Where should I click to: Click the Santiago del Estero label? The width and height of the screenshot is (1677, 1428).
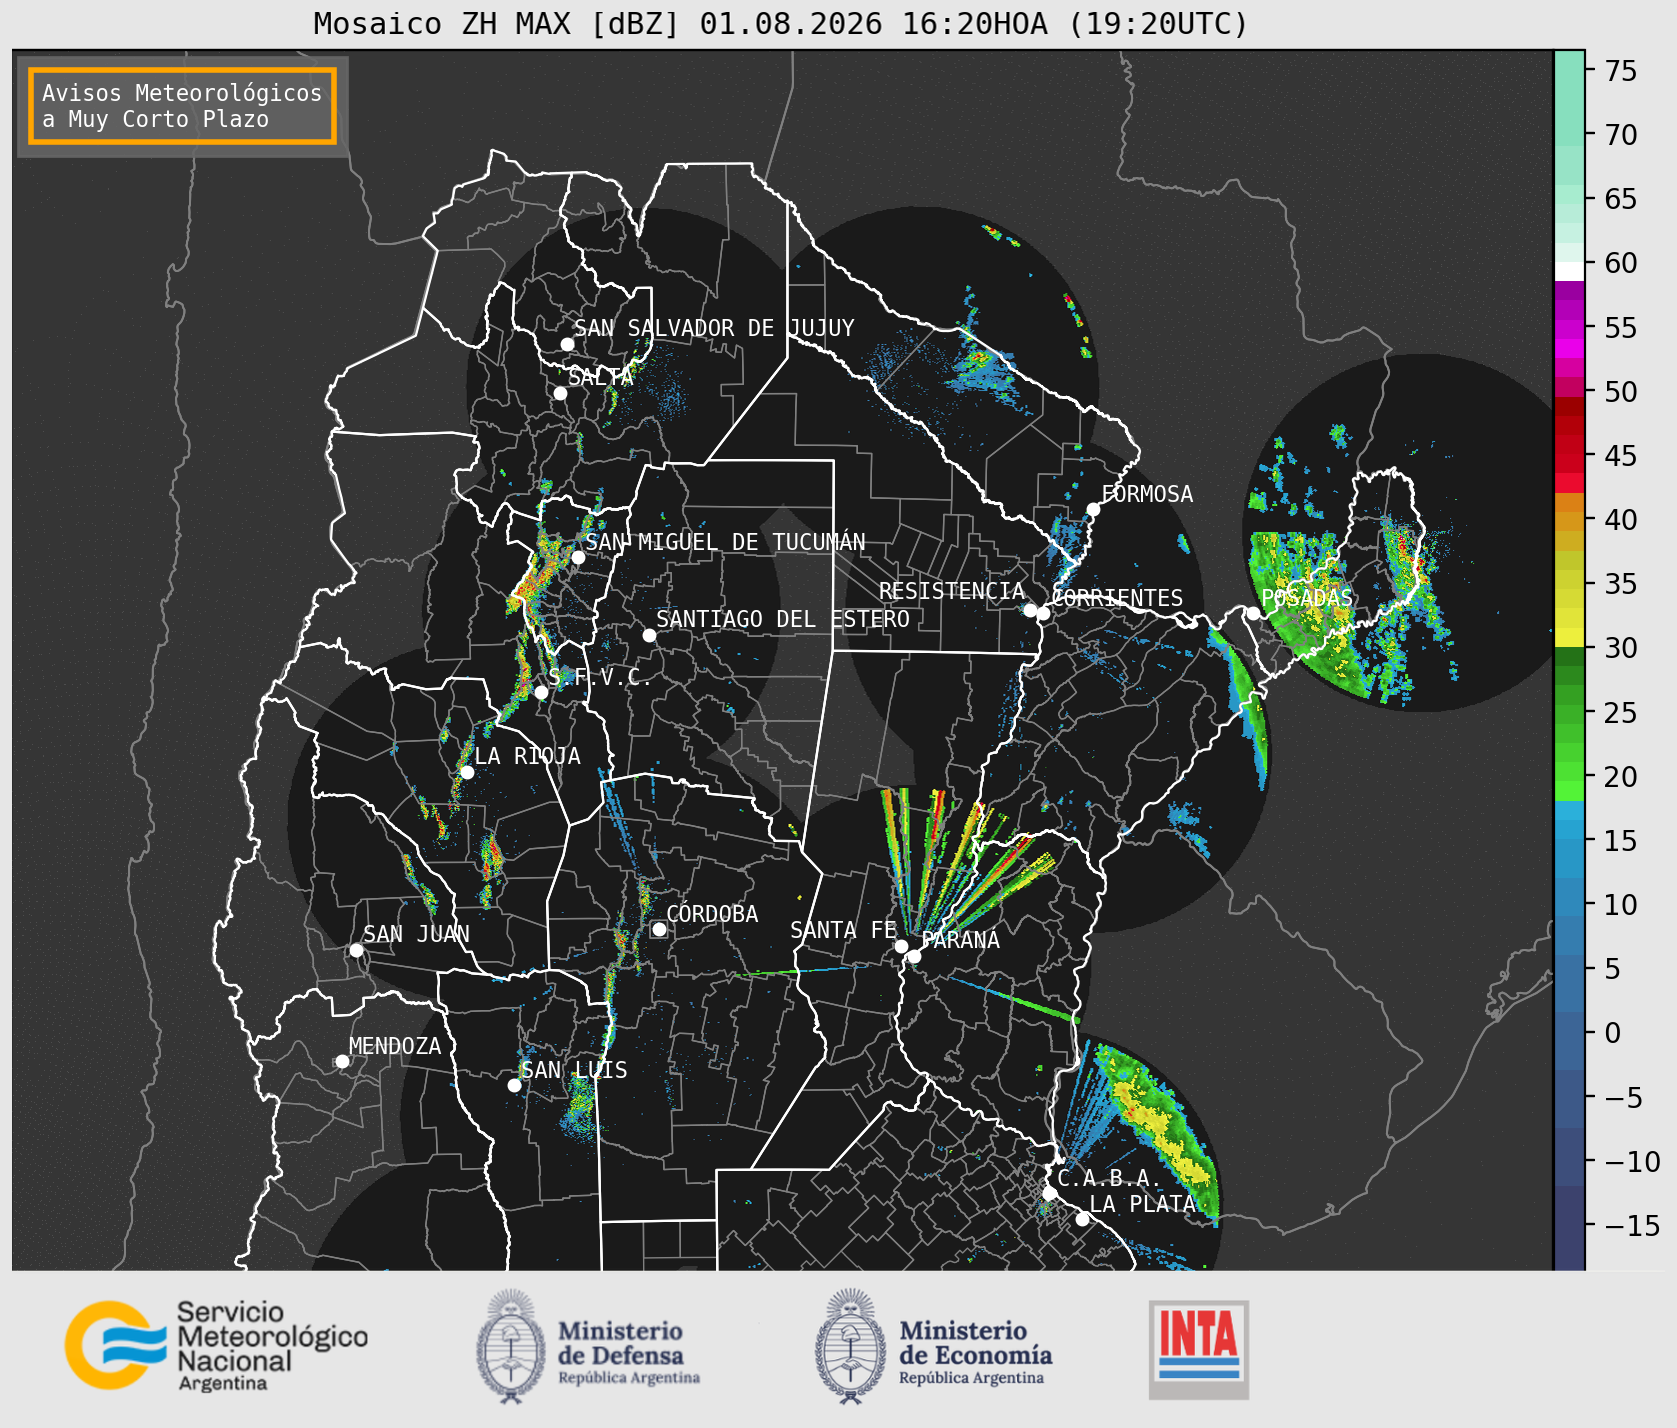point(783,619)
